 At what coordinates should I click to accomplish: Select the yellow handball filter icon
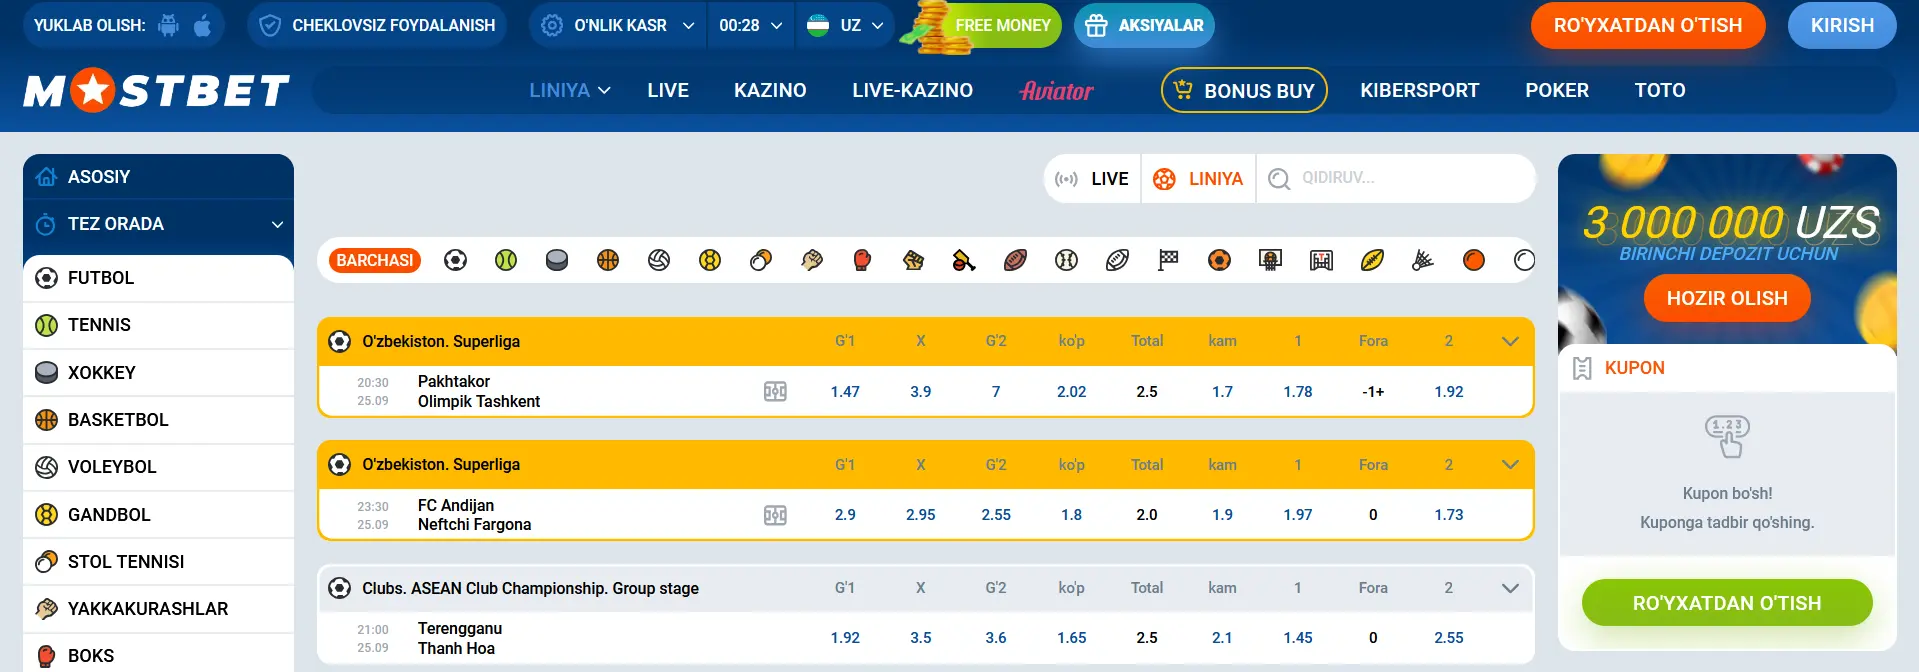(710, 260)
